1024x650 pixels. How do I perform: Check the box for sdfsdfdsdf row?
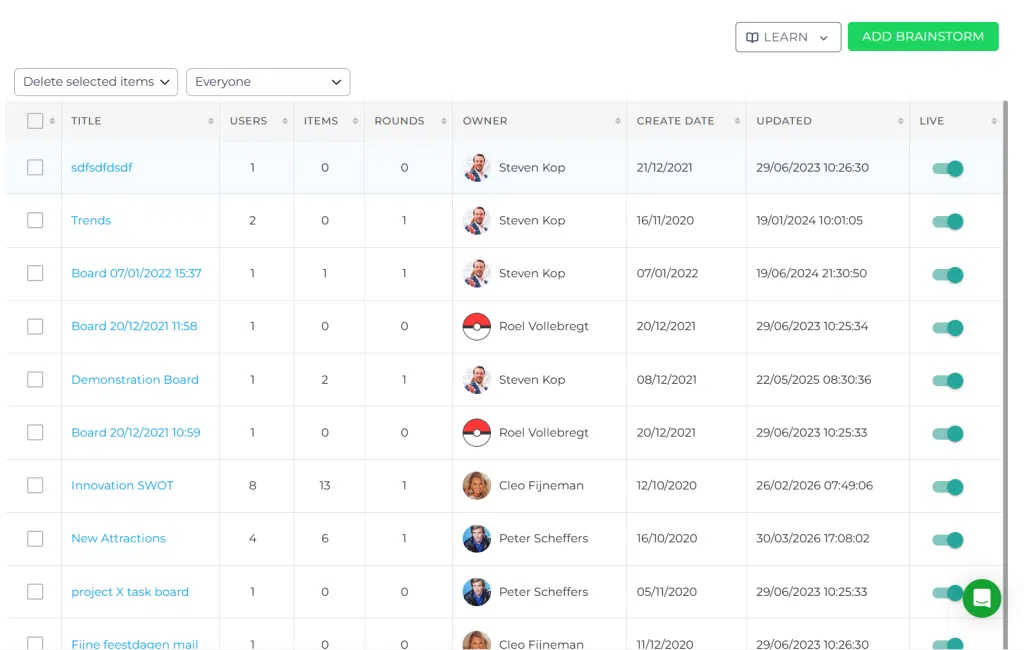pos(35,167)
